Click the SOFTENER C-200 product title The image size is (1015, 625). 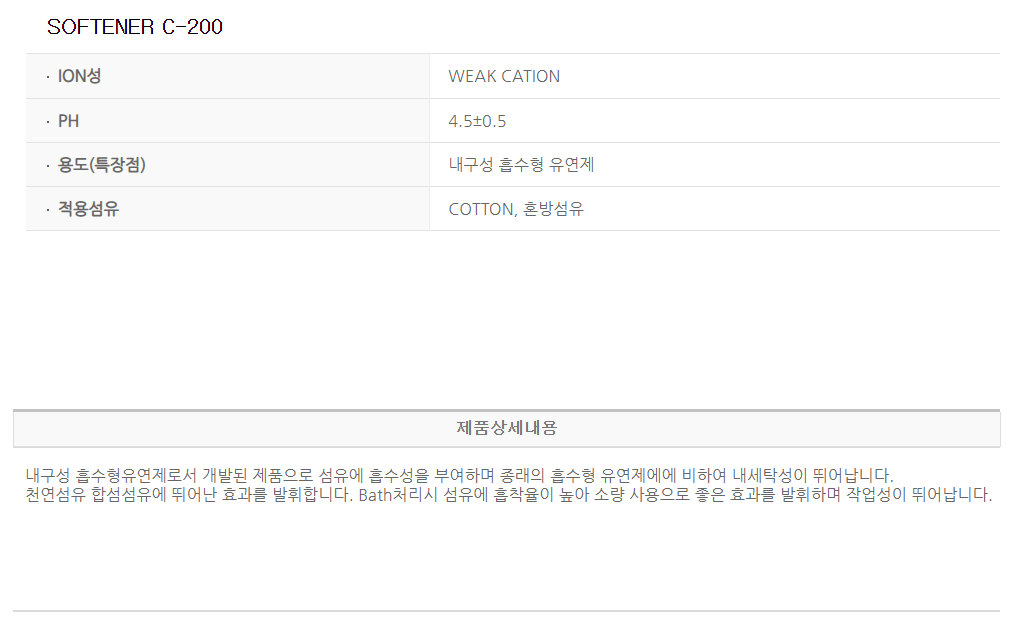[134, 27]
